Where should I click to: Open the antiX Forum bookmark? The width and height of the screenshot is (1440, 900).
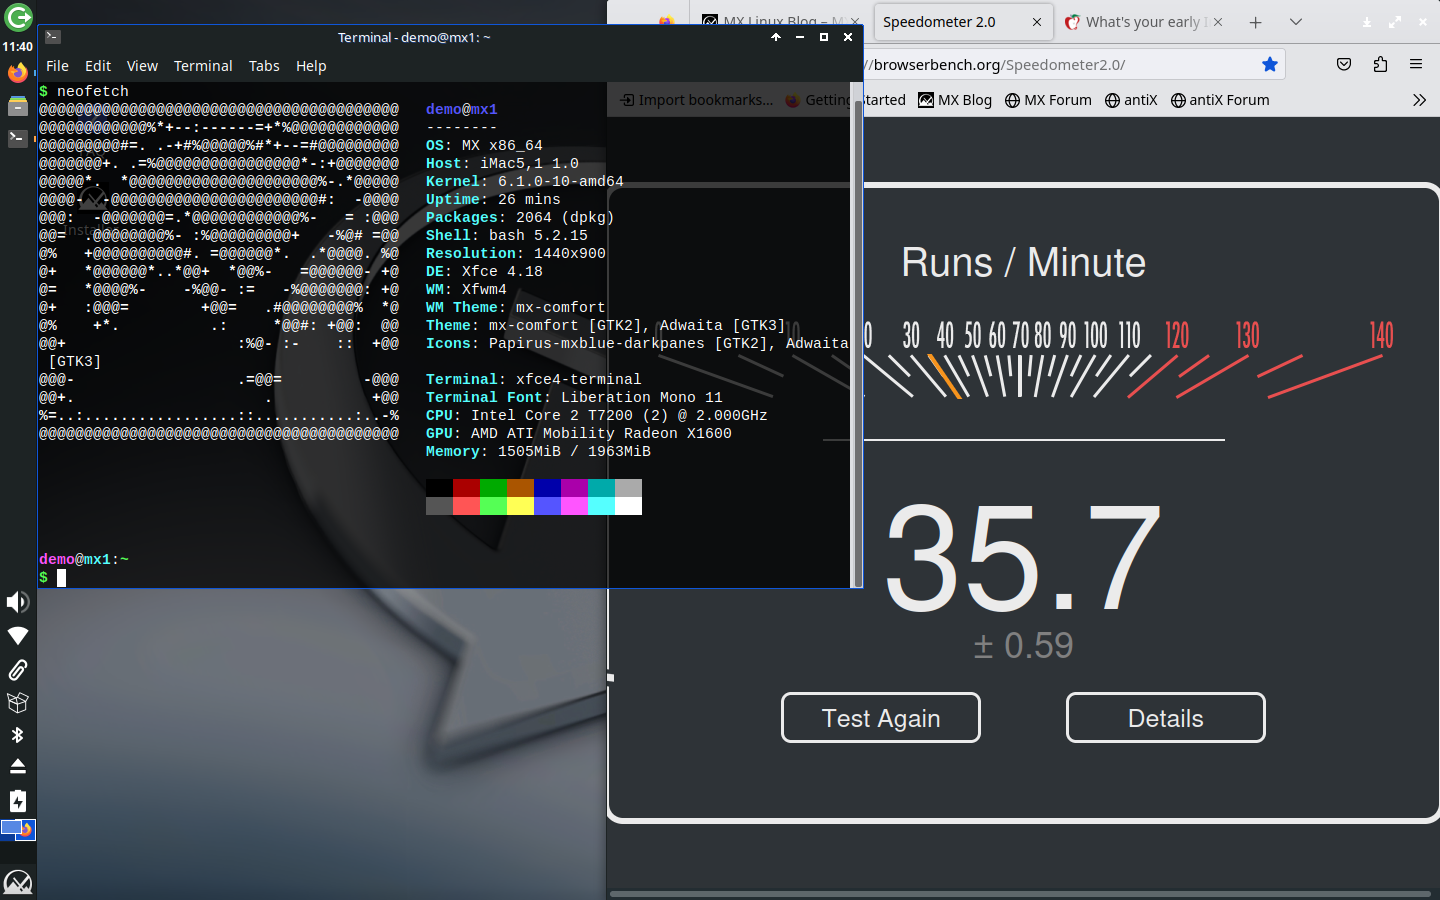[1220, 100]
